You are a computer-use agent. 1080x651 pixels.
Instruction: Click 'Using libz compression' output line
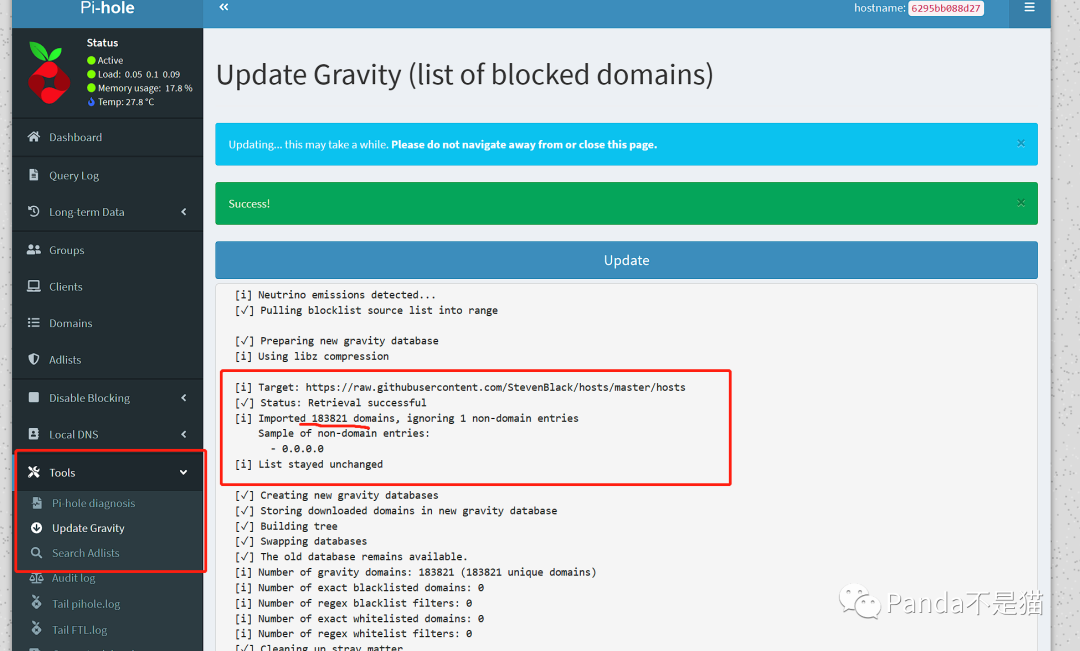pos(312,356)
